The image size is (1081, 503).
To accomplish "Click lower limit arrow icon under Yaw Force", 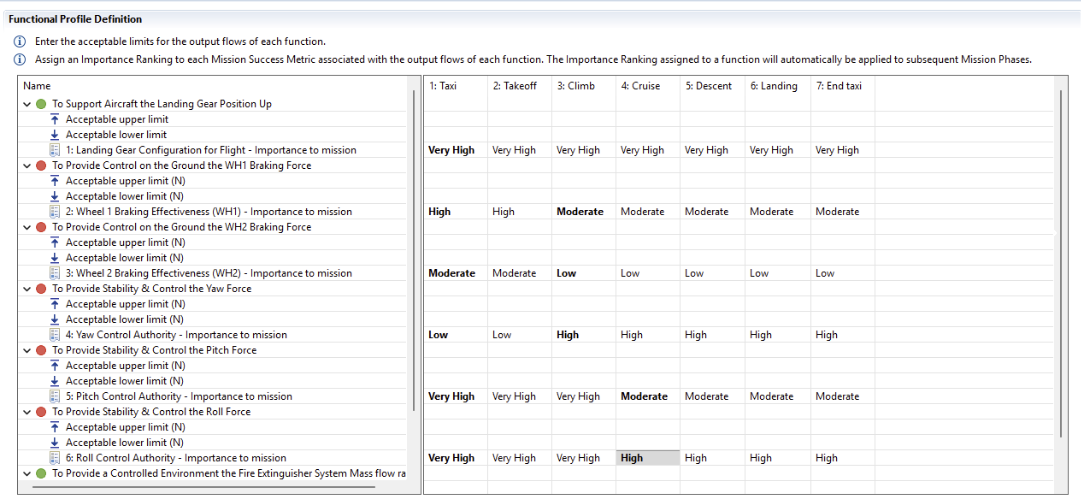I will point(55,319).
